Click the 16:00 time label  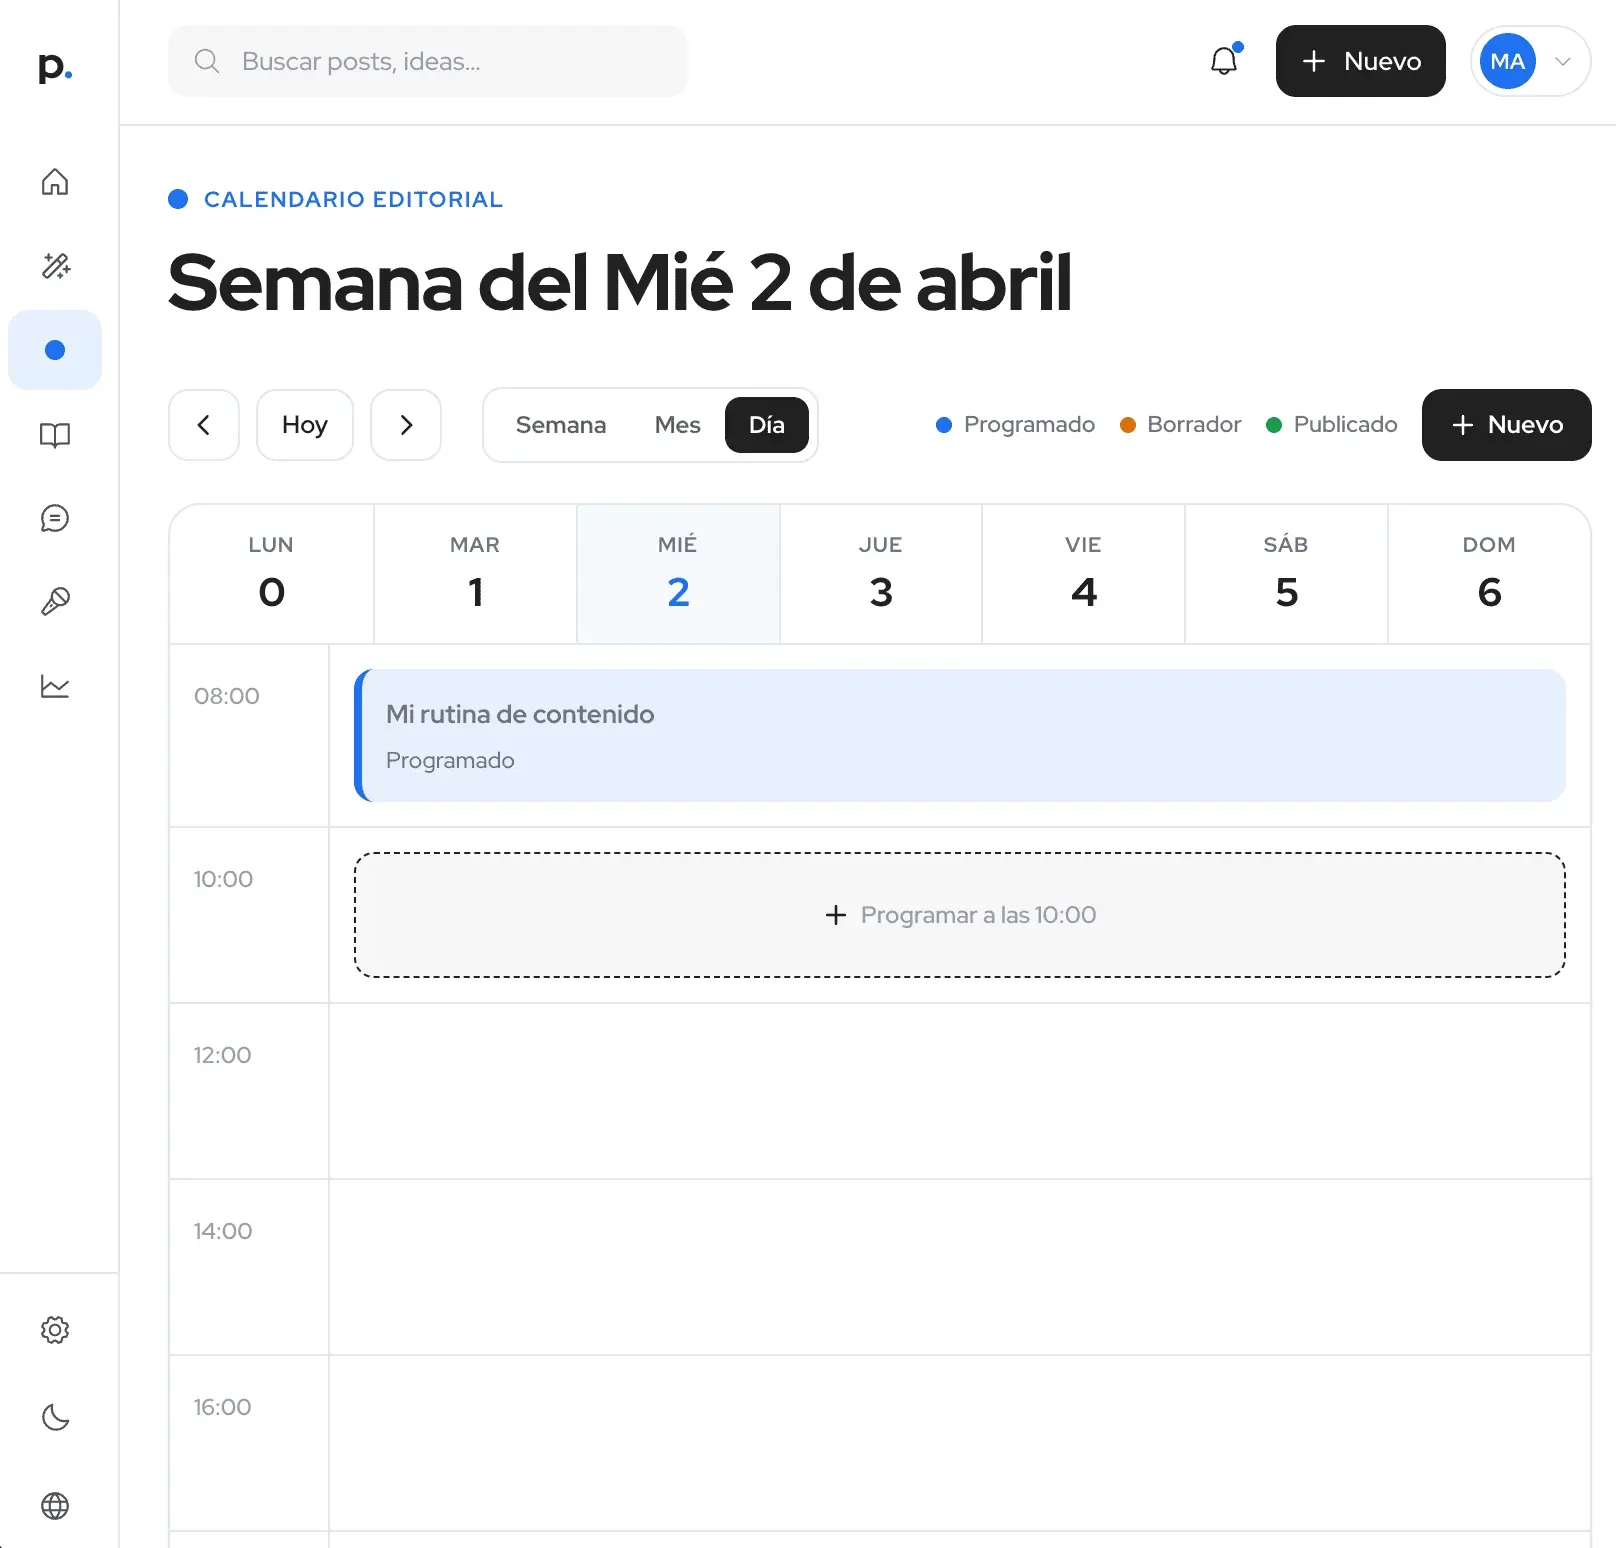(x=222, y=1407)
